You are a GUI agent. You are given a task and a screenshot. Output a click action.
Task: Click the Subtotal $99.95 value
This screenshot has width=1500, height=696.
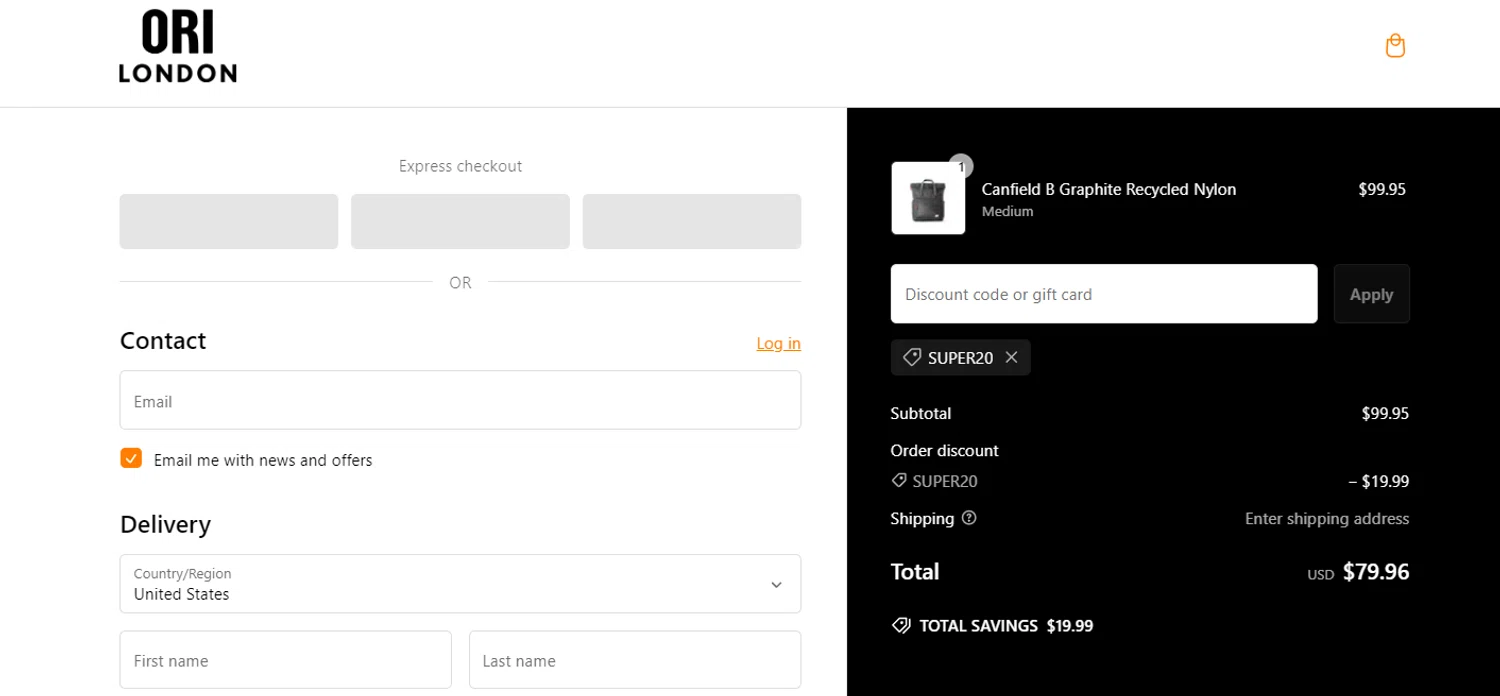tap(1385, 413)
